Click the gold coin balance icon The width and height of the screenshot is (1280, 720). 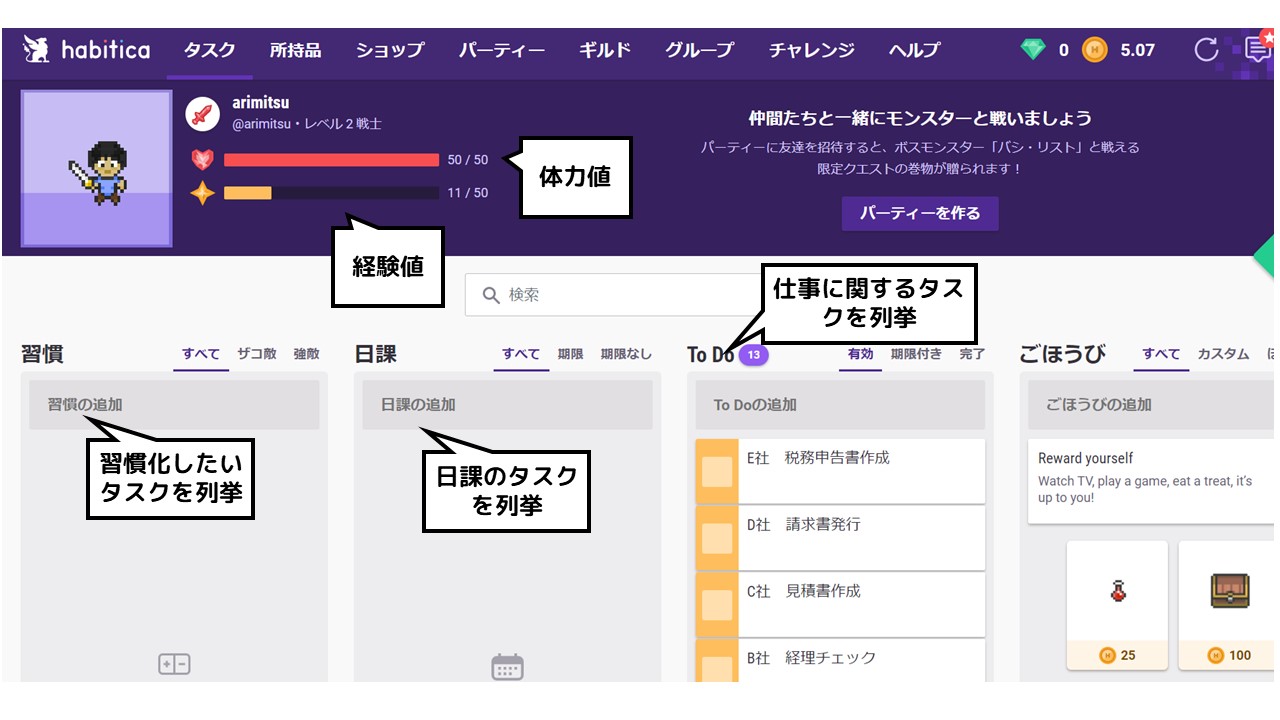[x=1095, y=49]
